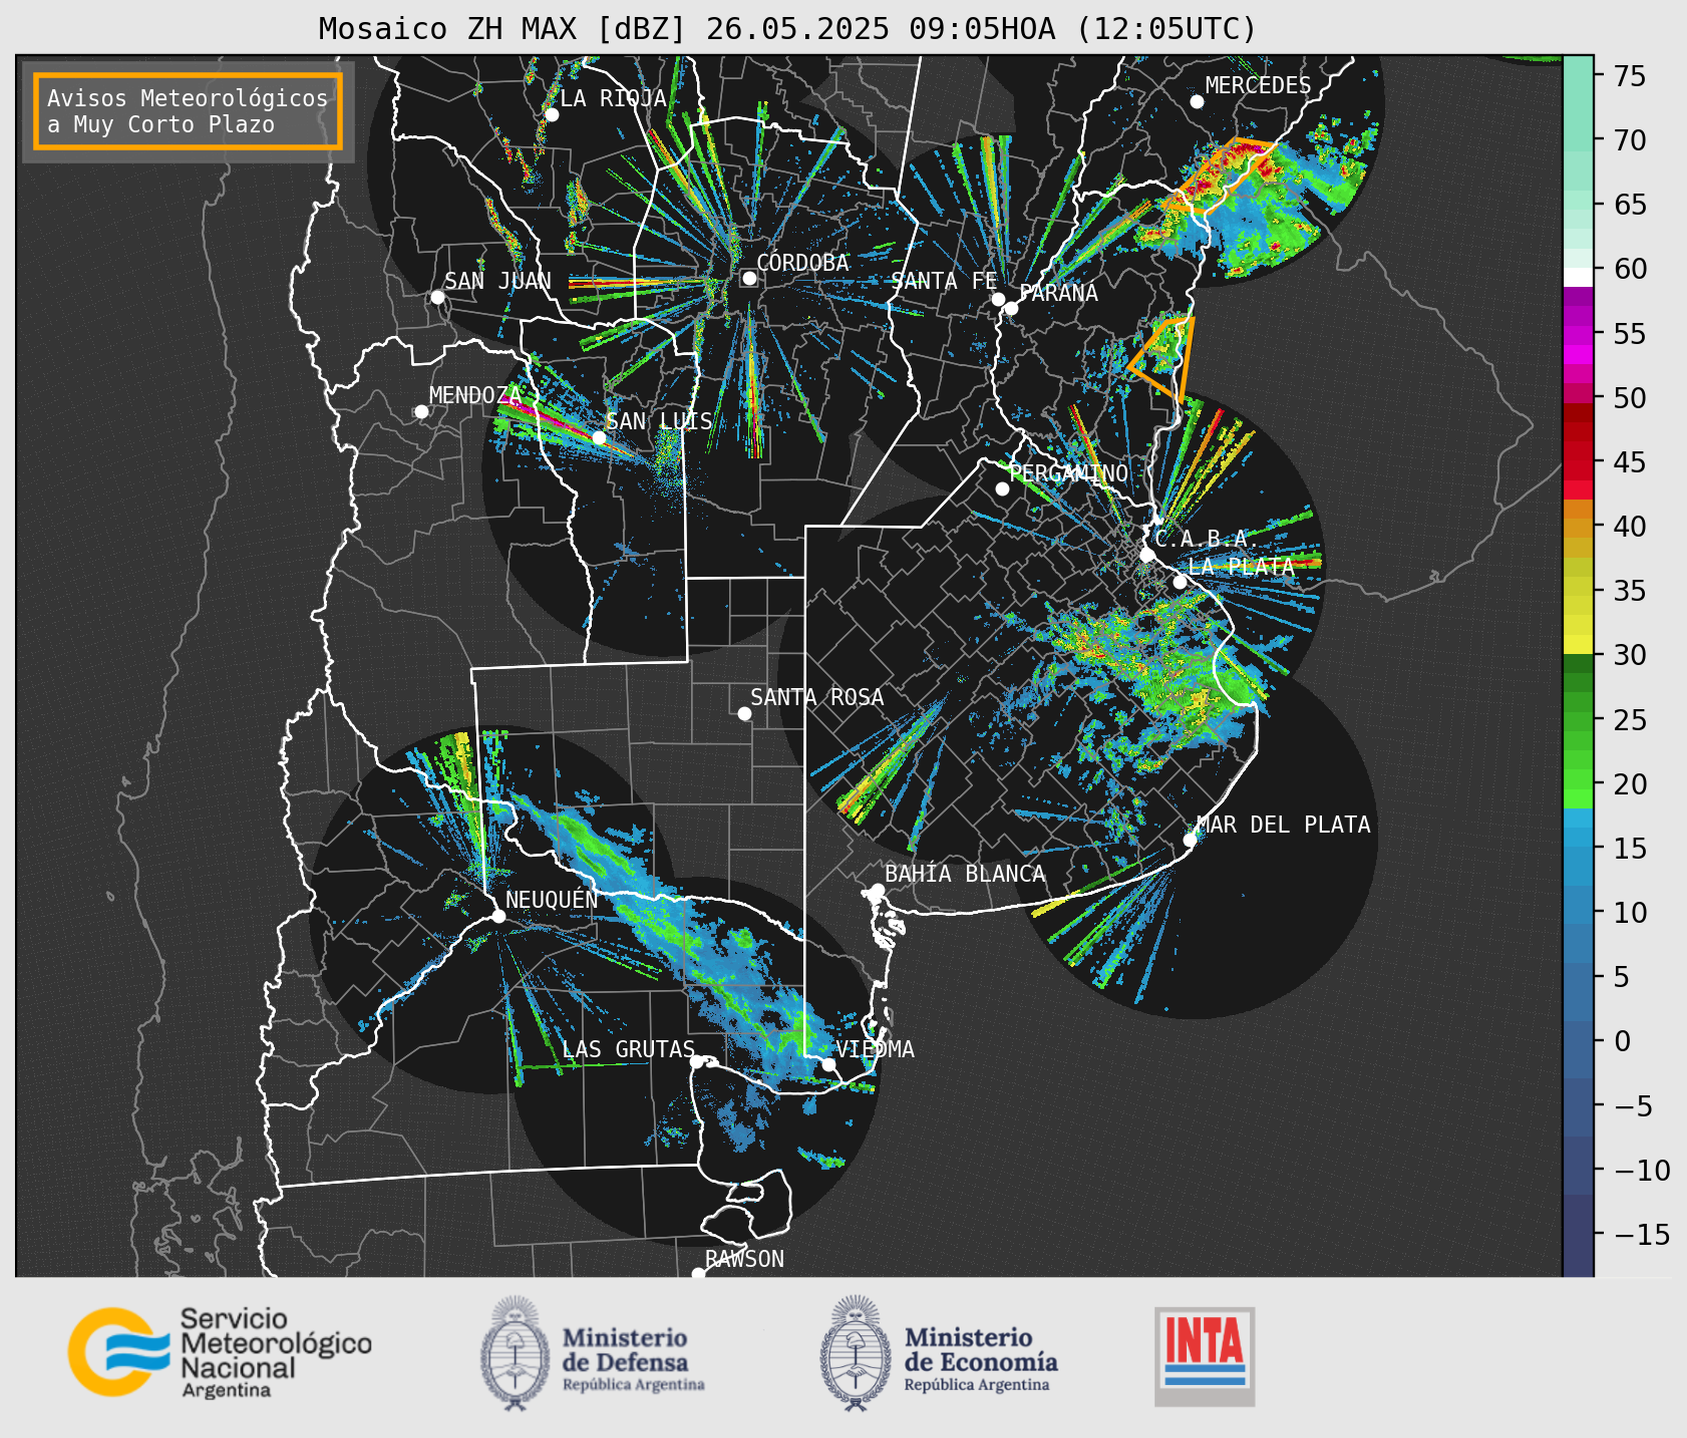Click the LAS GRUTAS city marker
1687x1438 pixels.
pos(697,1062)
